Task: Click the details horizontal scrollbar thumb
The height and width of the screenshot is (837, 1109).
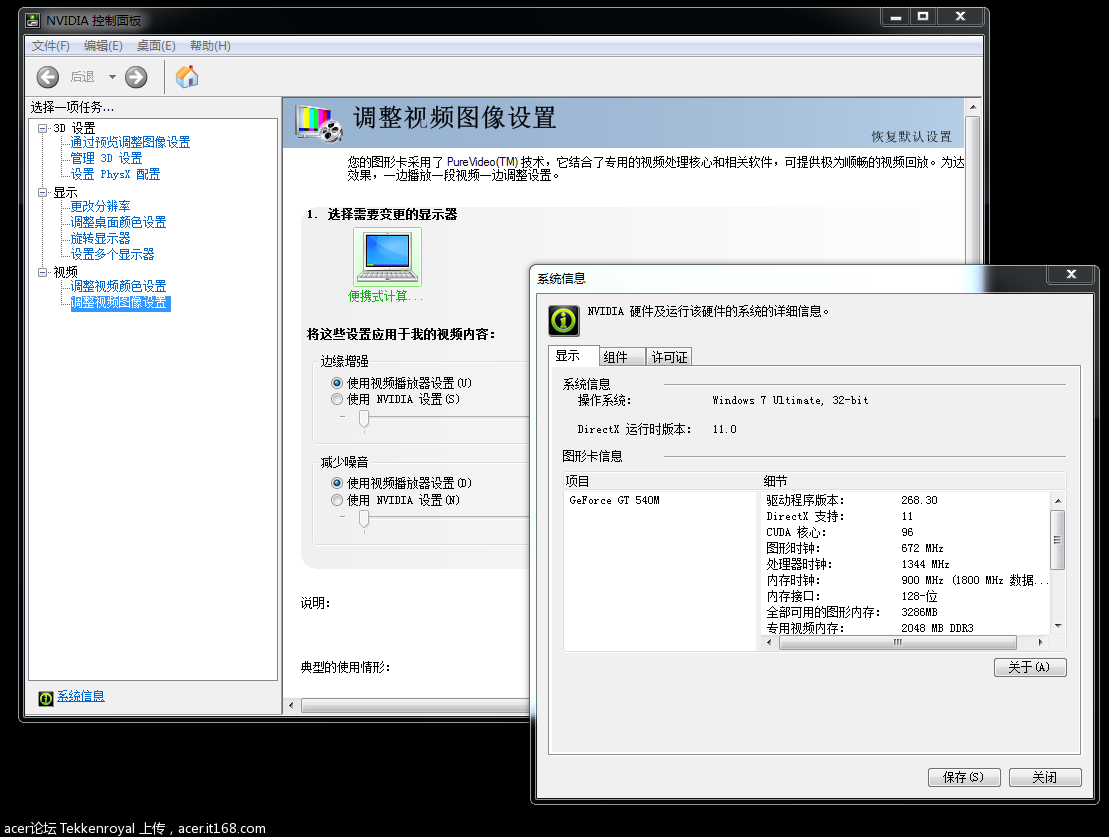Action: point(898,642)
